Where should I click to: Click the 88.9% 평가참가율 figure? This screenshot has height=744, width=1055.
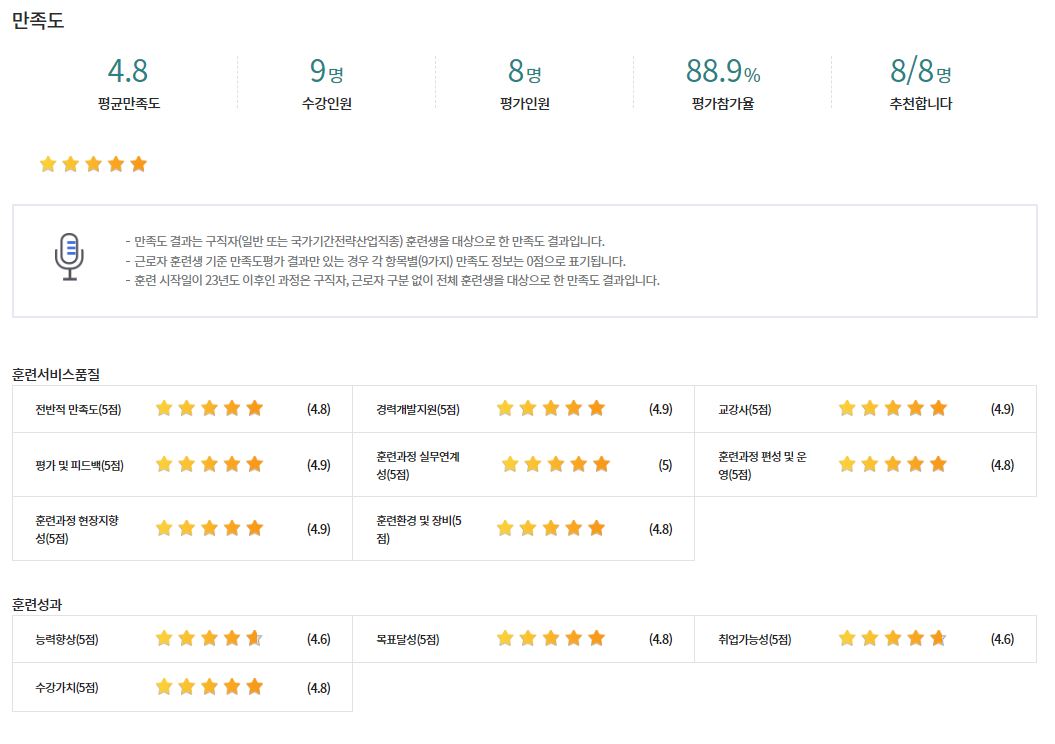coord(723,71)
